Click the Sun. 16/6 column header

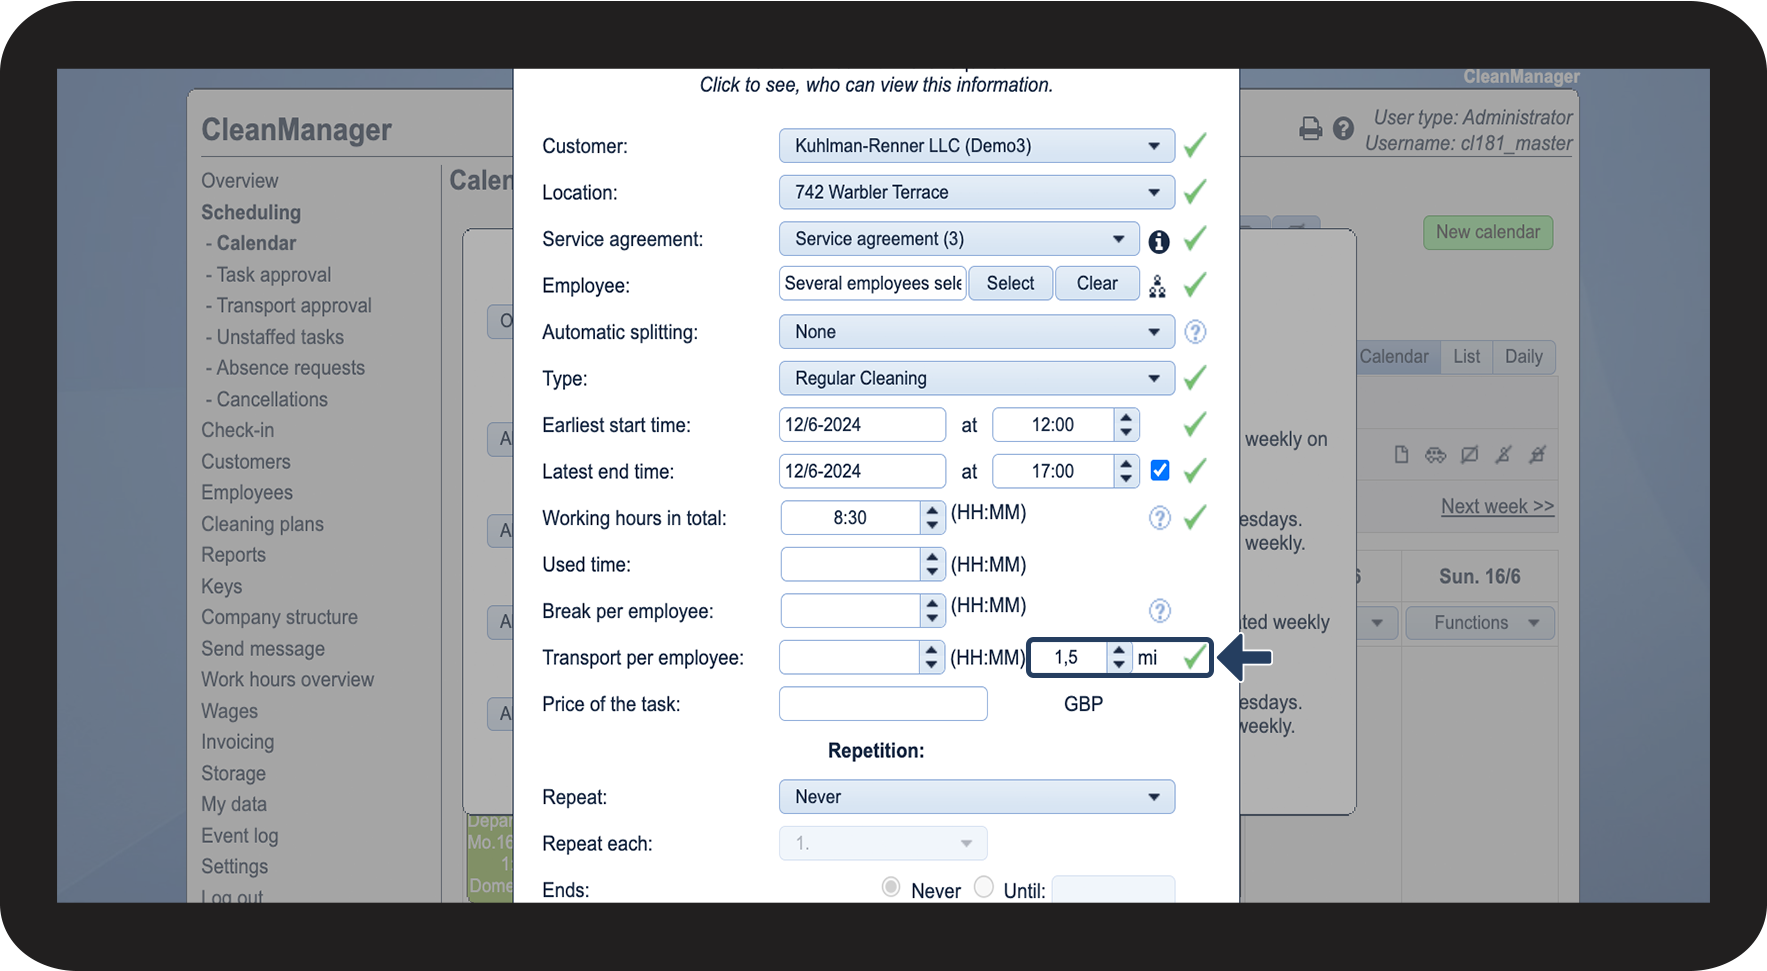pyautogui.click(x=1479, y=577)
